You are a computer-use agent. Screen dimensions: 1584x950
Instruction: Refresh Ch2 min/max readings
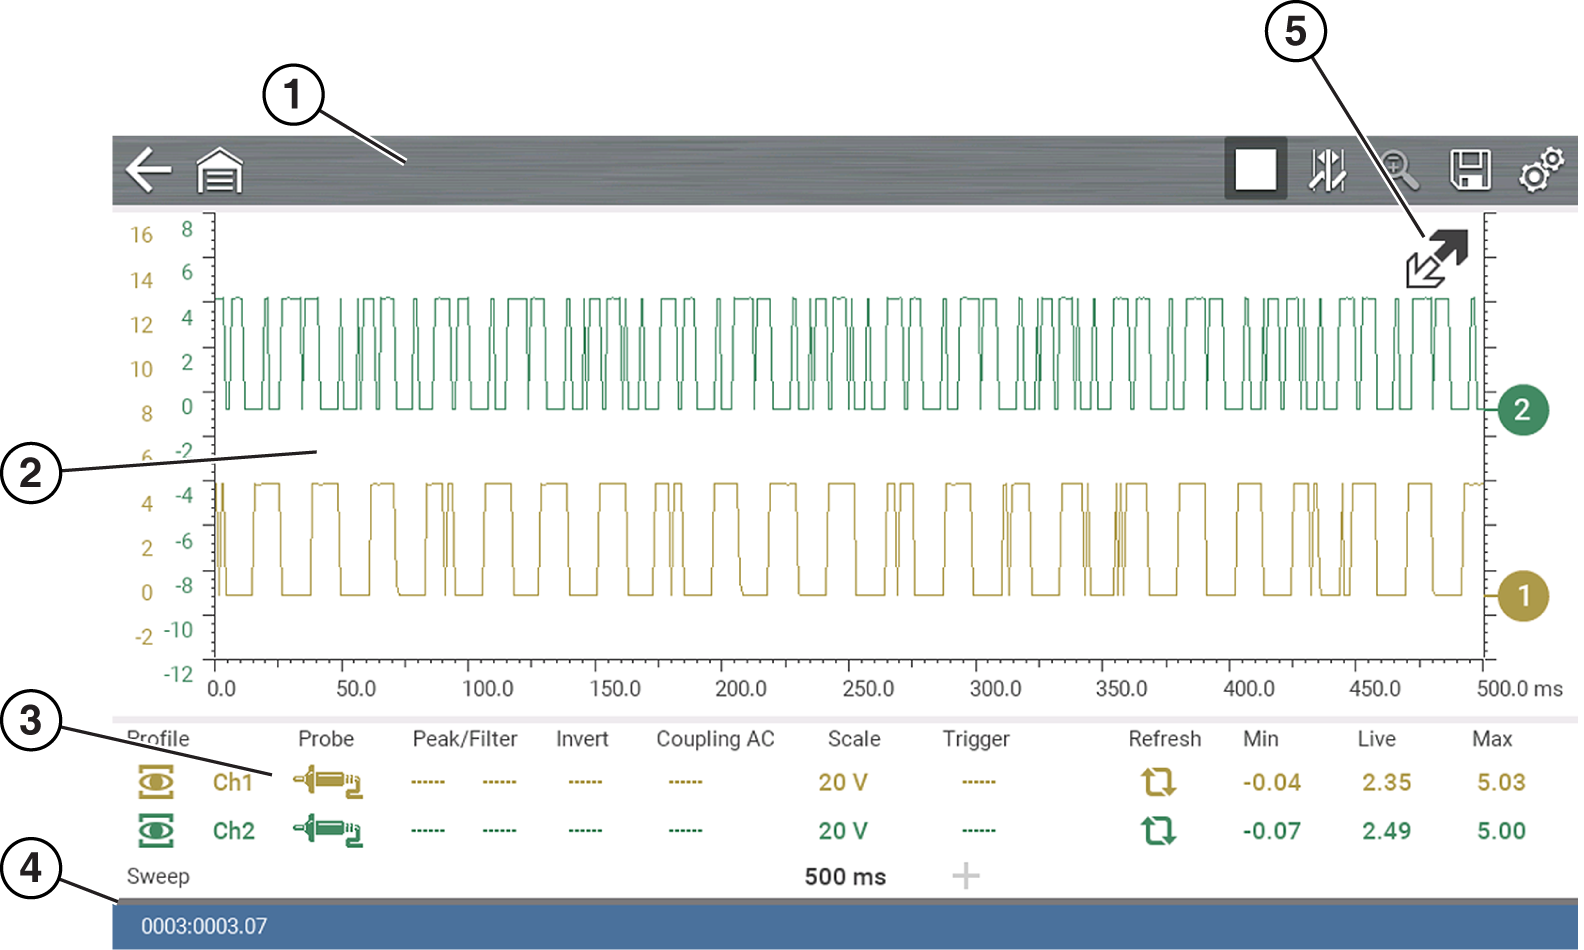coord(1158,830)
